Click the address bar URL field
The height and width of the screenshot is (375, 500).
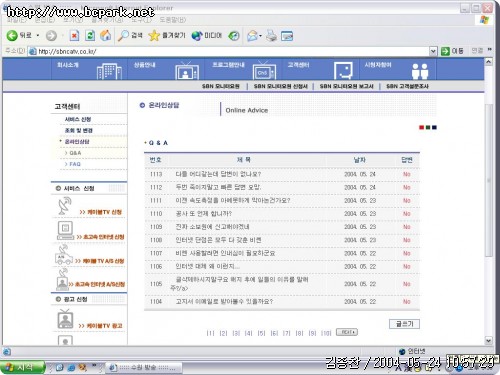[229, 51]
